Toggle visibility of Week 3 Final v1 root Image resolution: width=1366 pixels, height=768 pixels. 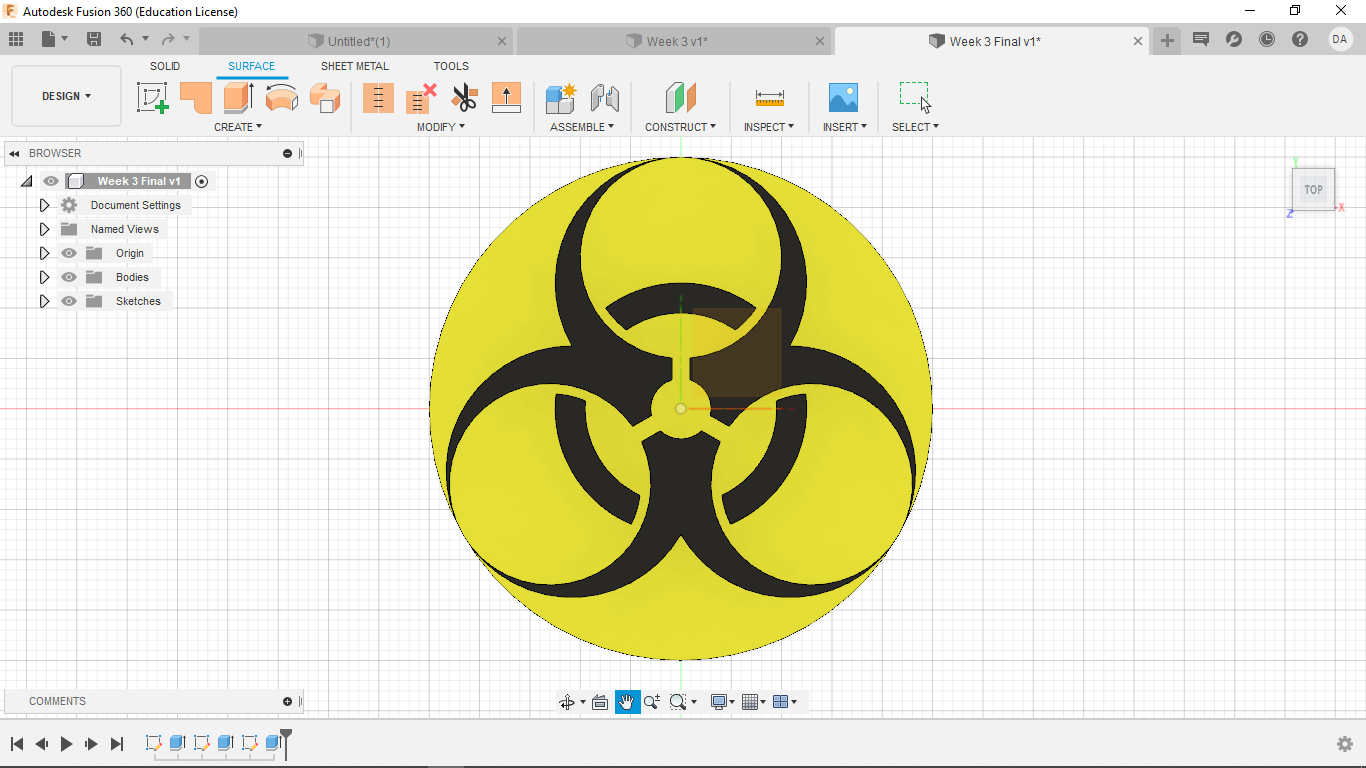pos(51,181)
